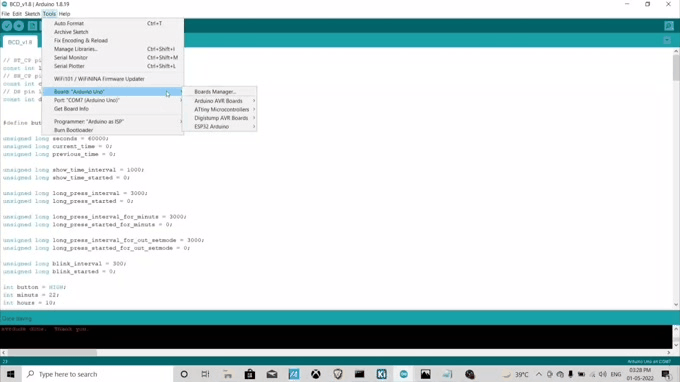Launch Serial Monitor from Tools menu
The width and height of the screenshot is (680, 382).
[x=113, y=58]
